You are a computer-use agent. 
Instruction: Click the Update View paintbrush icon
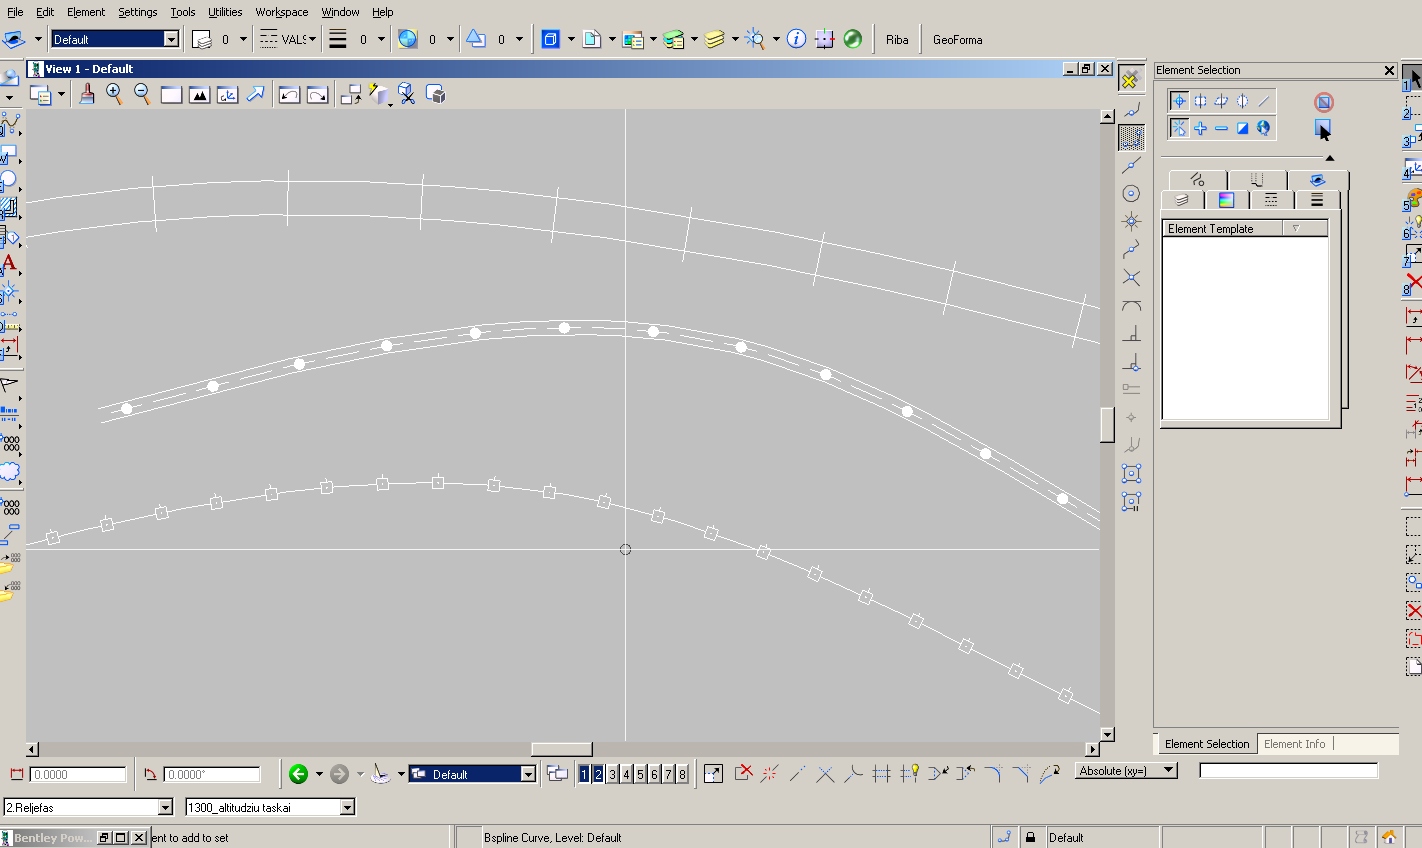click(x=87, y=94)
